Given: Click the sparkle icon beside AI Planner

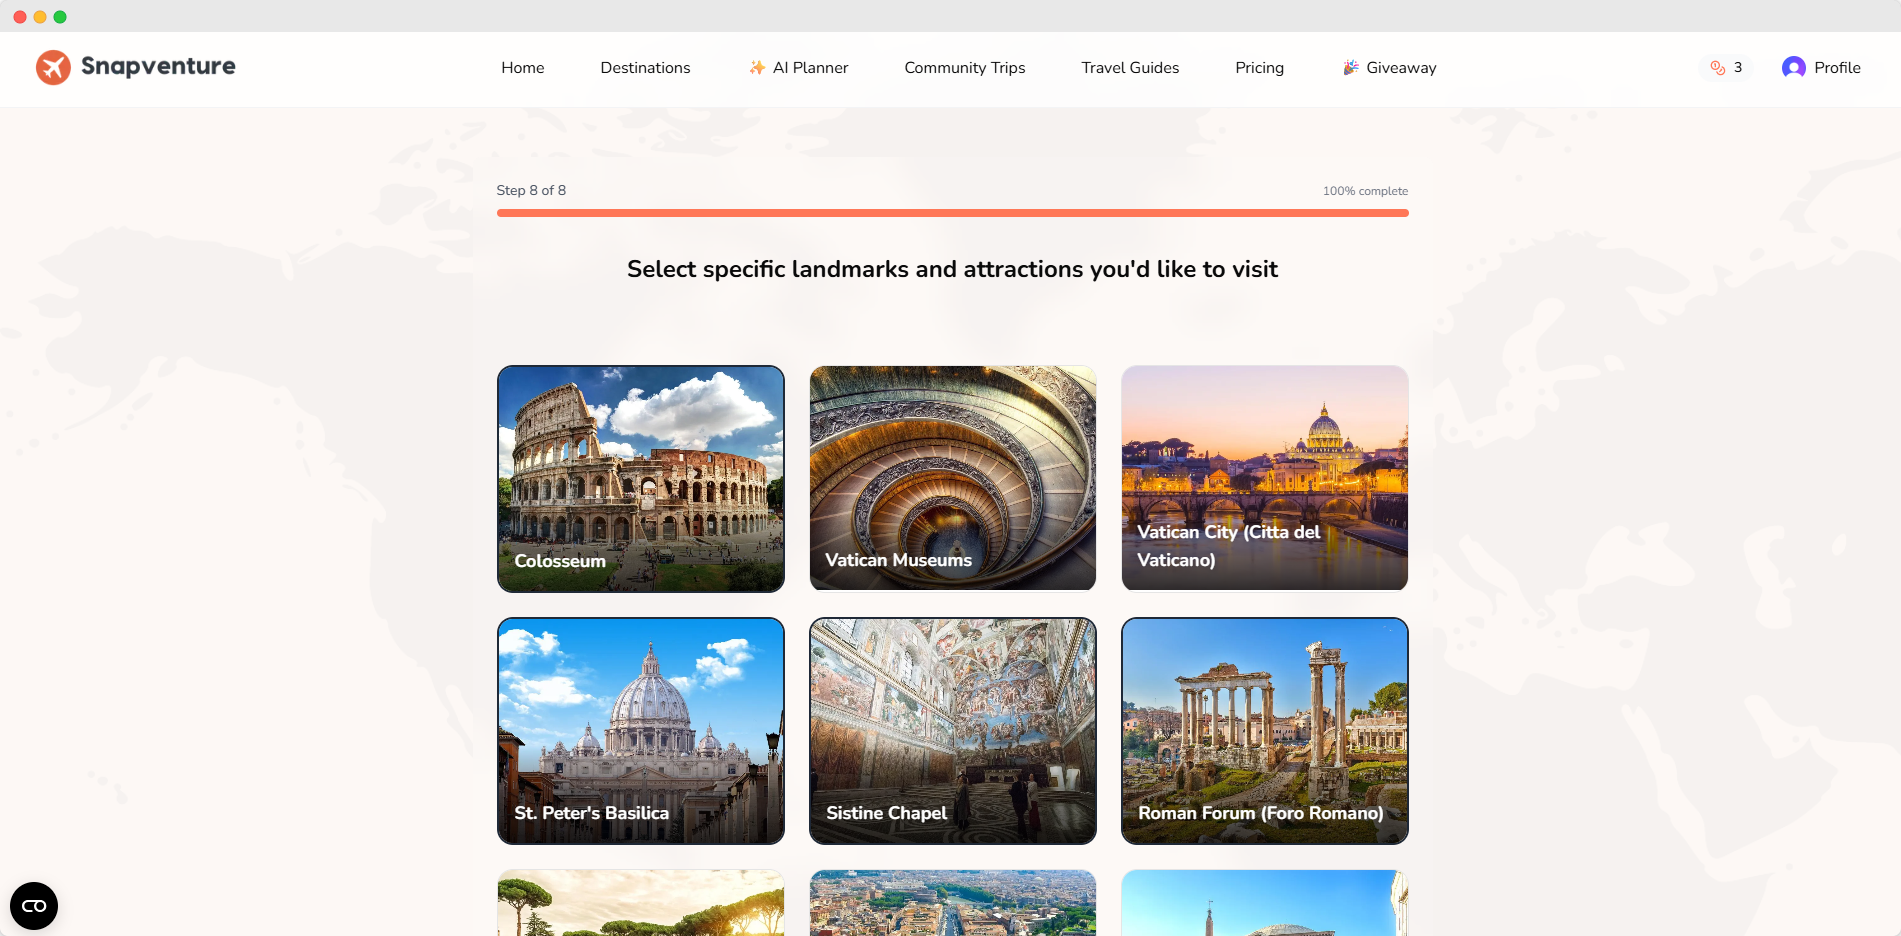Looking at the screenshot, I should 757,67.
